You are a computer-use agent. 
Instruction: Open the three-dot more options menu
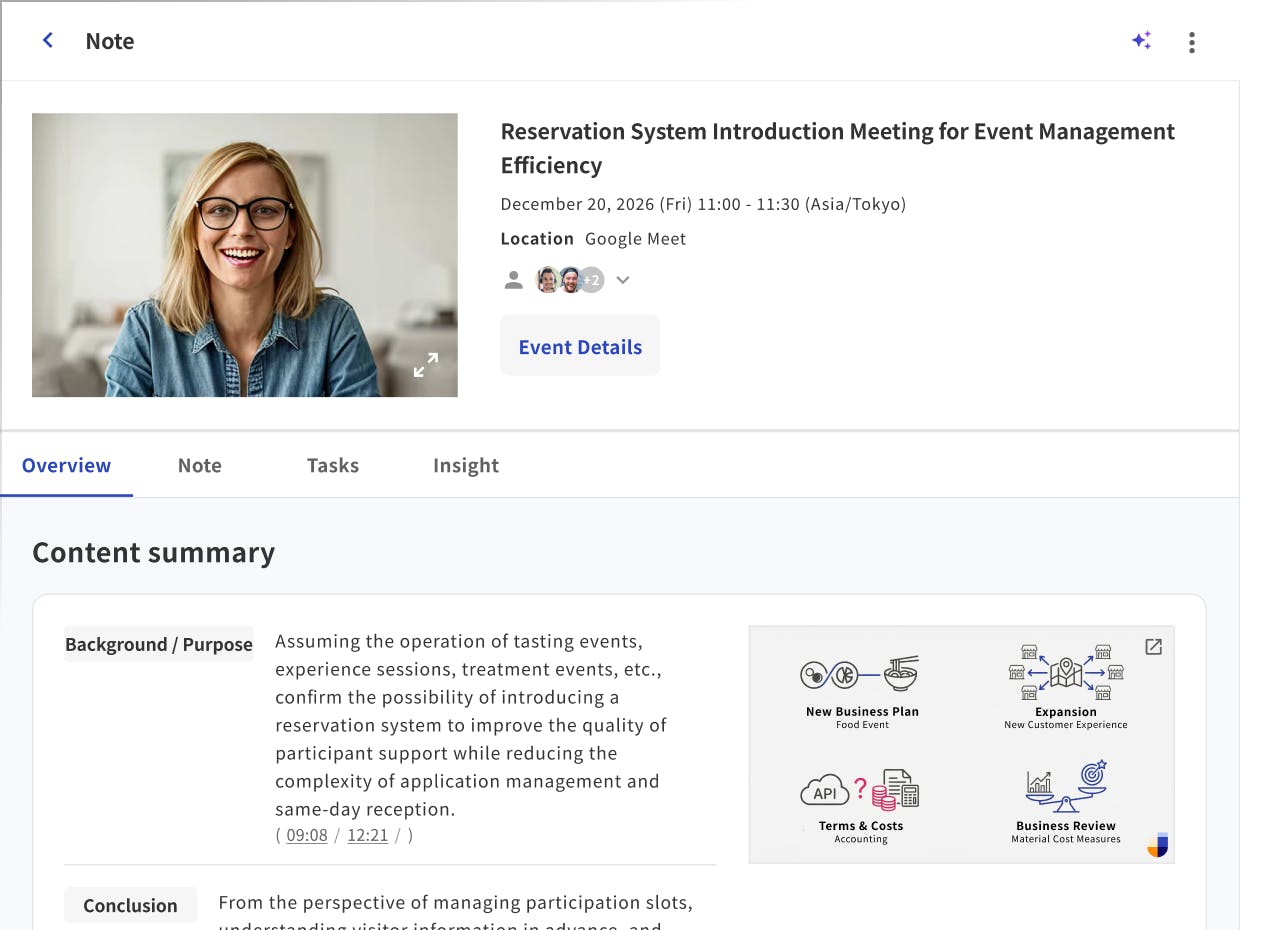click(x=1192, y=42)
